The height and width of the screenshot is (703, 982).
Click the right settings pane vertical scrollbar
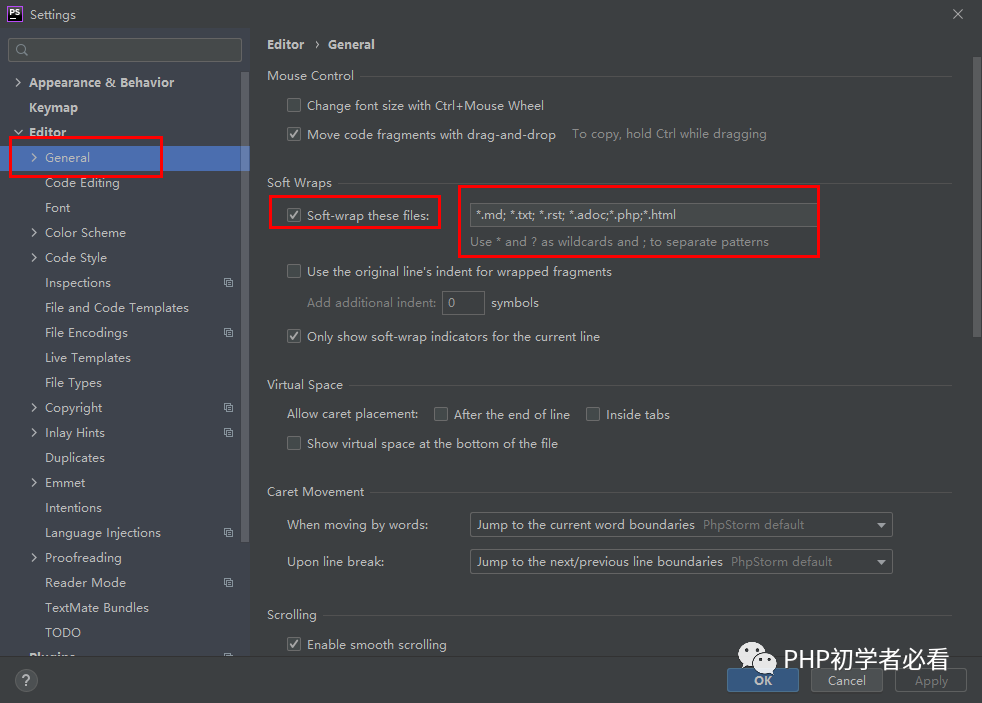tap(976, 197)
